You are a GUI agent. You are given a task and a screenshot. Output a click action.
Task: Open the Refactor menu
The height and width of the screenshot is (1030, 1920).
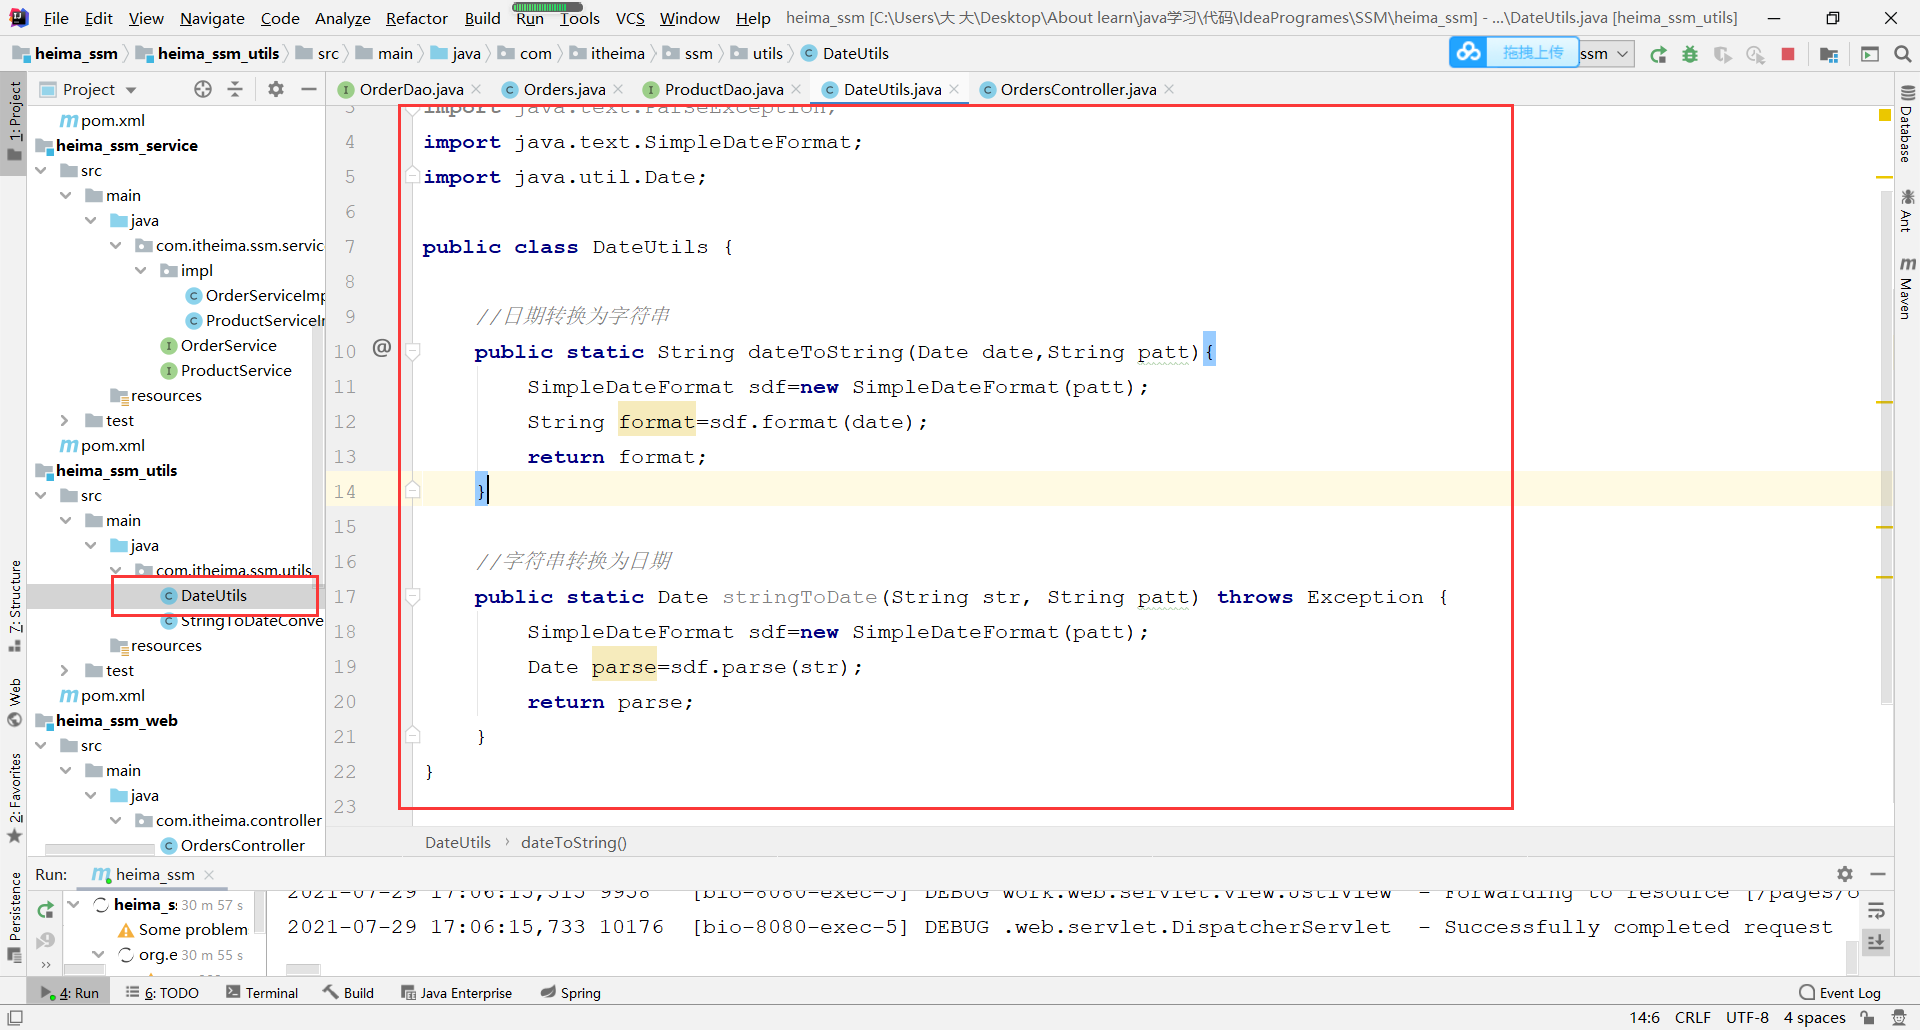coord(417,18)
